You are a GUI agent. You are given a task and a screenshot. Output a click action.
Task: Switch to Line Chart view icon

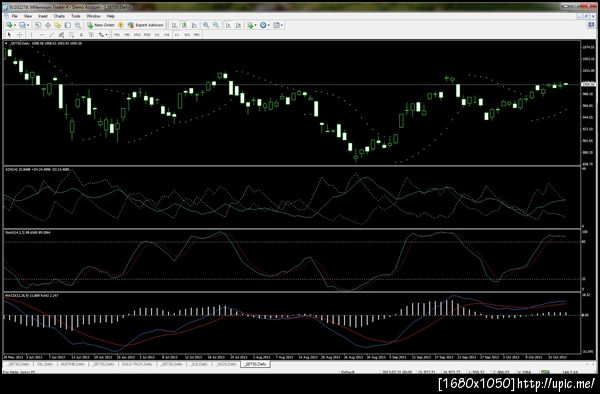(x=194, y=25)
